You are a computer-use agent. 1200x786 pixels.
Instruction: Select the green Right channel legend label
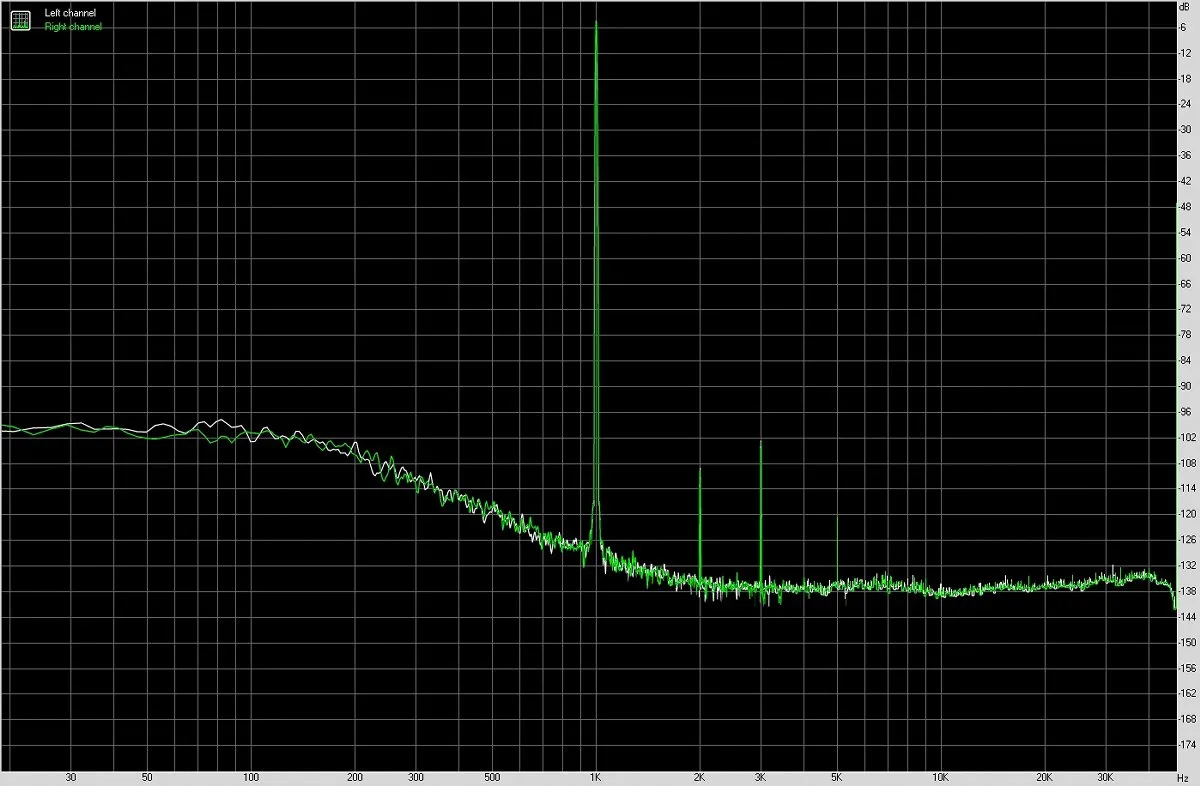[73, 26]
